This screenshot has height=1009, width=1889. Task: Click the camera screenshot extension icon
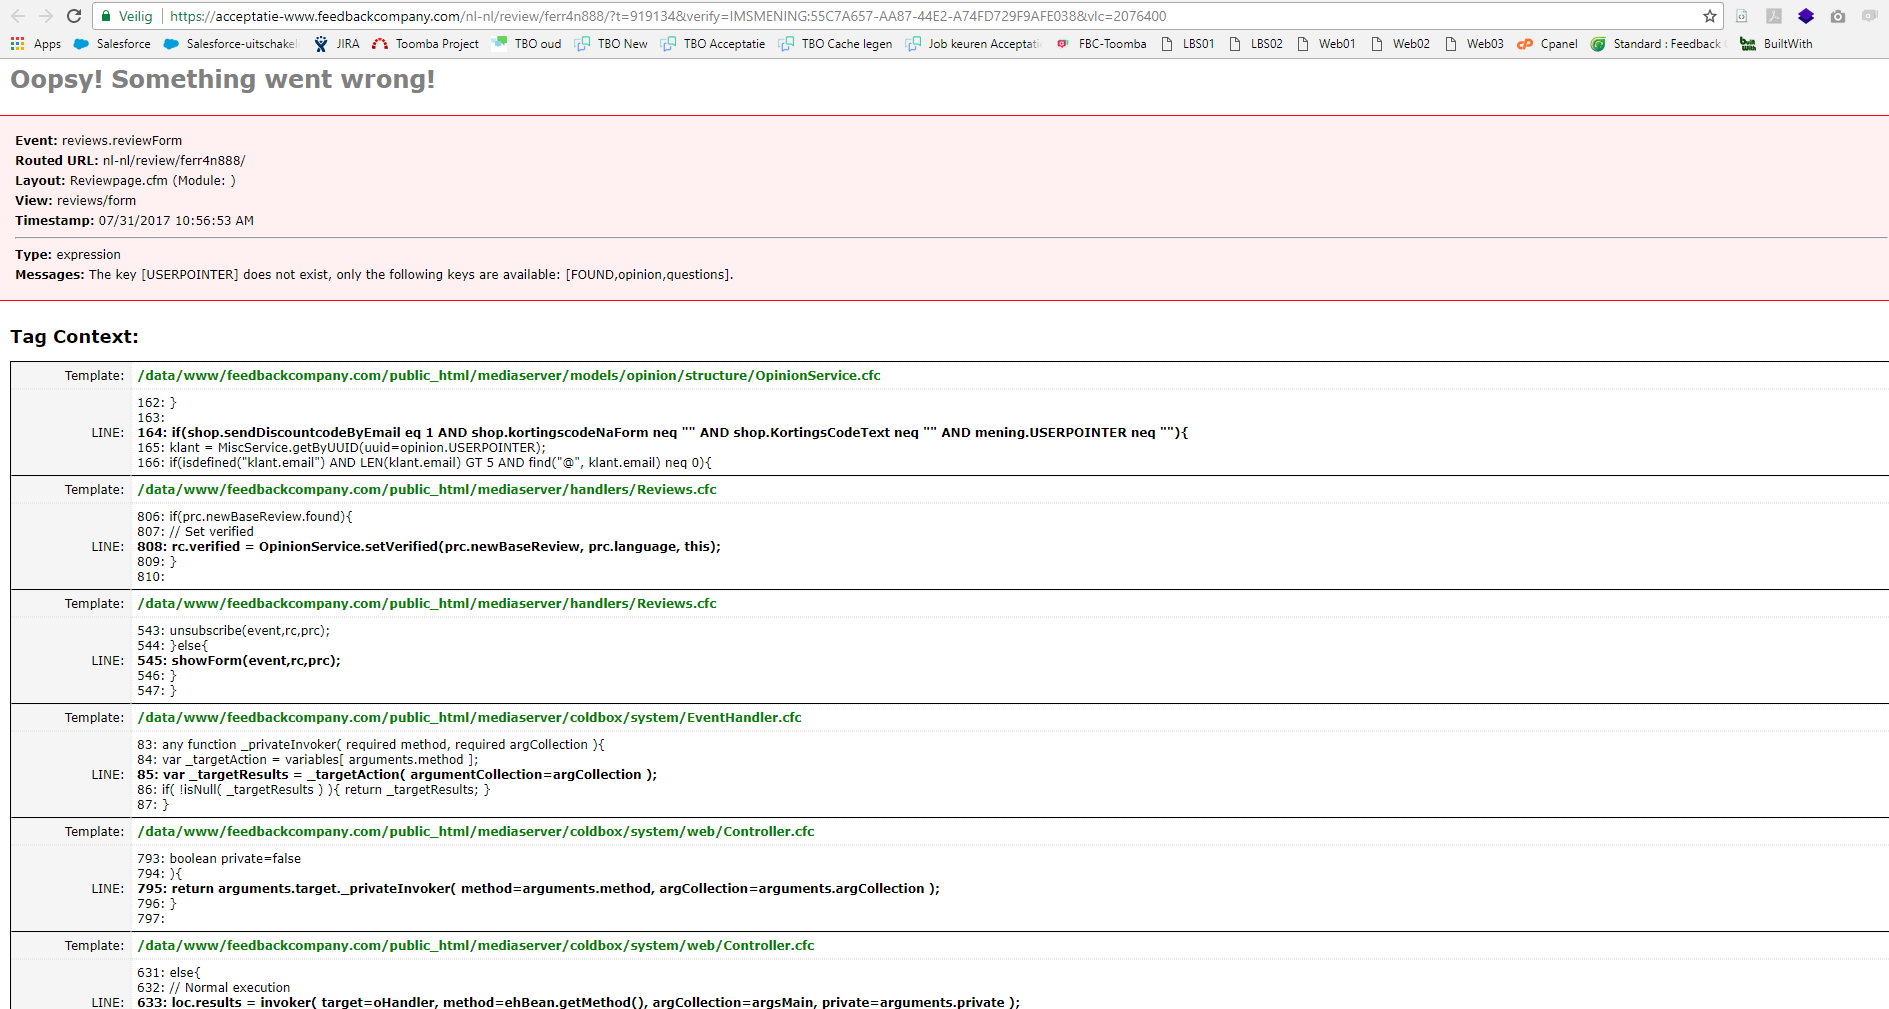(x=1838, y=16)
